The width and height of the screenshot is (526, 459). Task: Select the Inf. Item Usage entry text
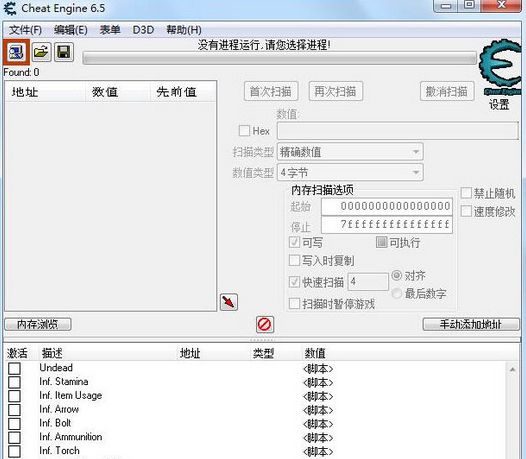[70, 396]
